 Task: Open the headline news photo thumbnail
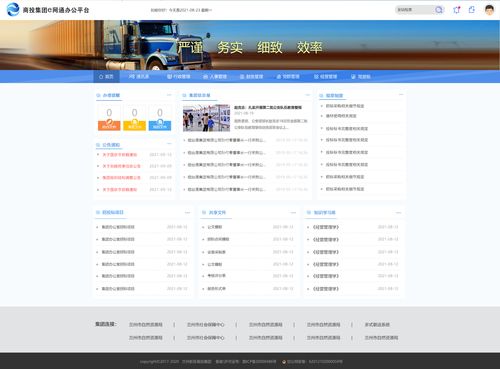point(206,118)
